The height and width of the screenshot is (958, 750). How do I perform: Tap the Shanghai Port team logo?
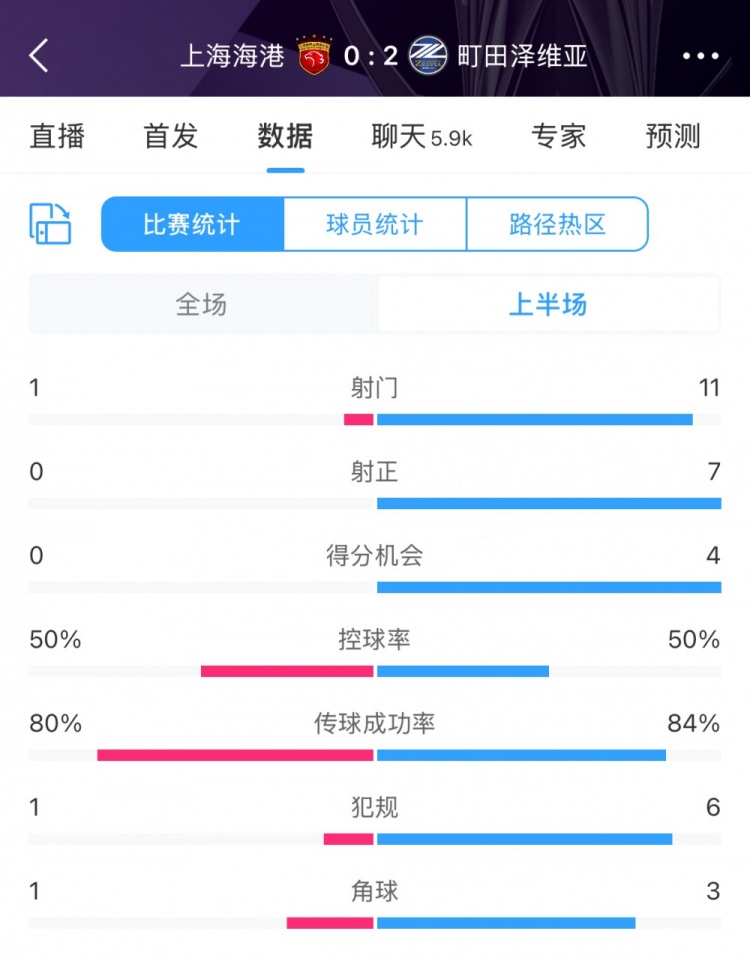(x=314, y=55)
